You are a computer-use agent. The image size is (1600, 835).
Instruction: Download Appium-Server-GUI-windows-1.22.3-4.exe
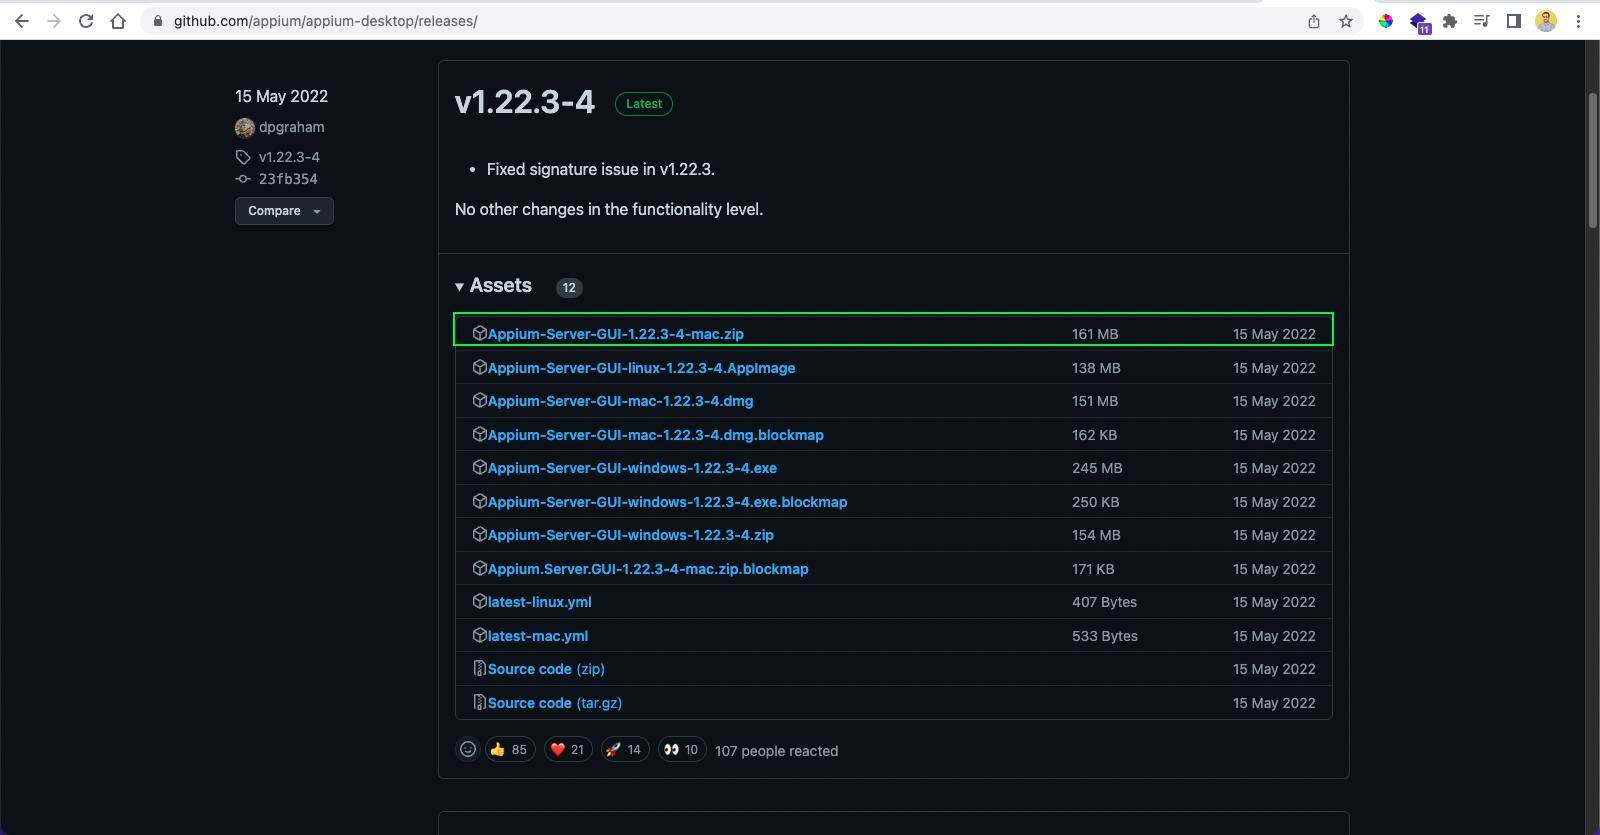(632, 468)
